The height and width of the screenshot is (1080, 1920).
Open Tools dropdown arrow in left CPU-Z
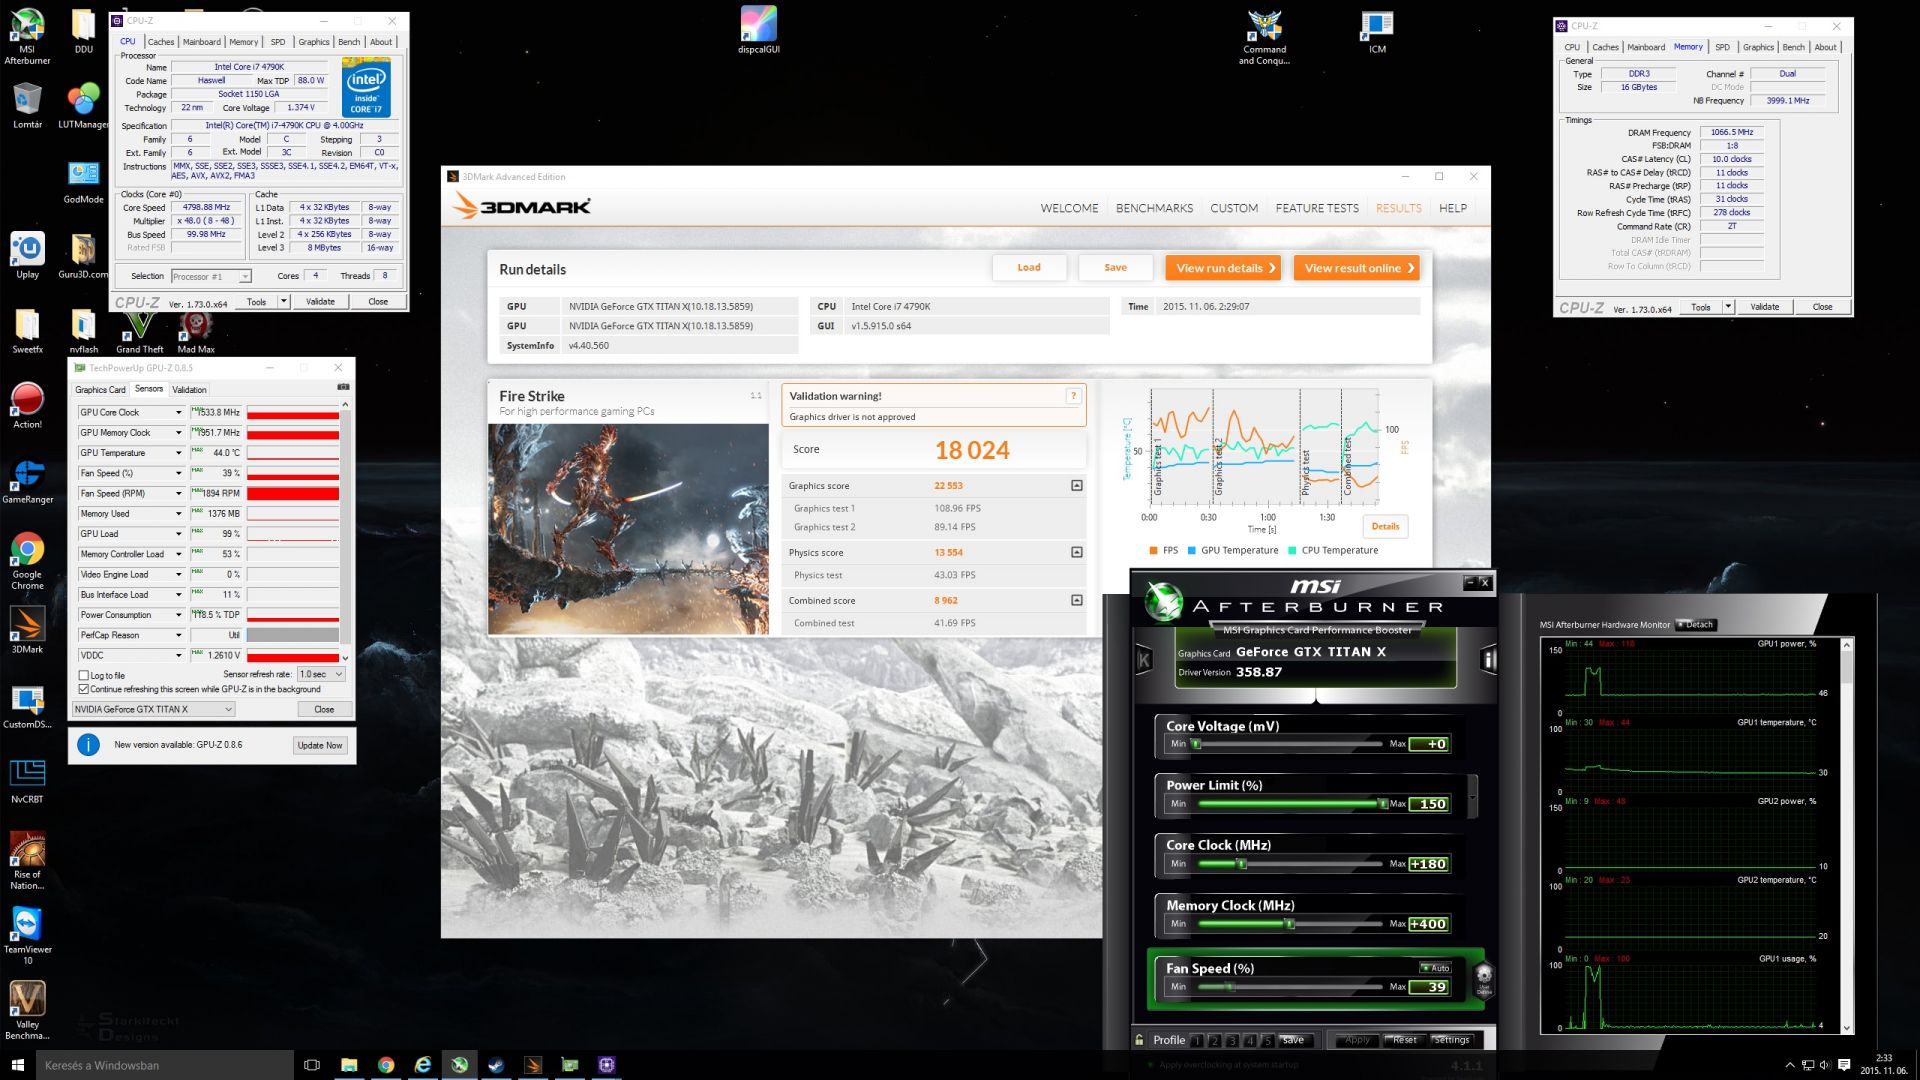tap(284, 301)
